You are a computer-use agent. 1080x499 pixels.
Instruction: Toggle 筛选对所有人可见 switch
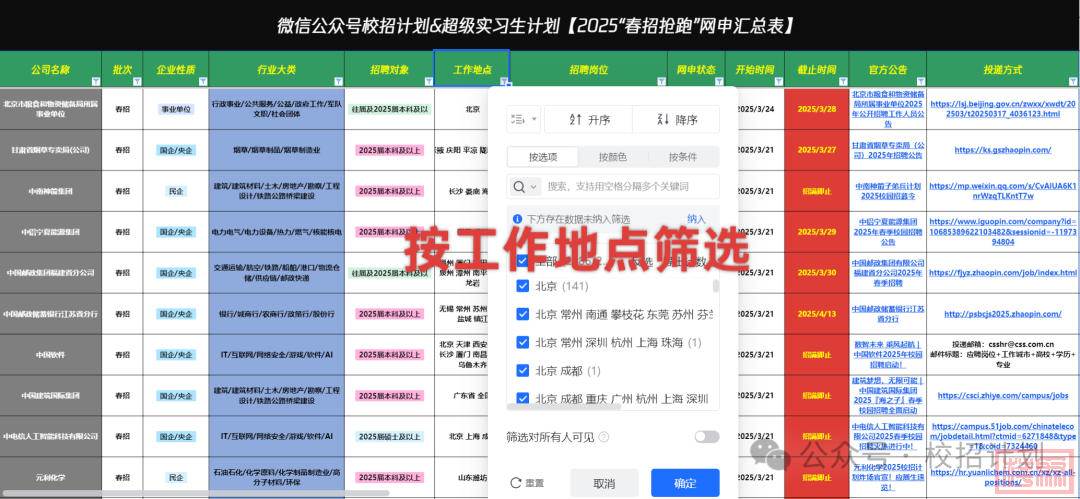click(707, 436)
